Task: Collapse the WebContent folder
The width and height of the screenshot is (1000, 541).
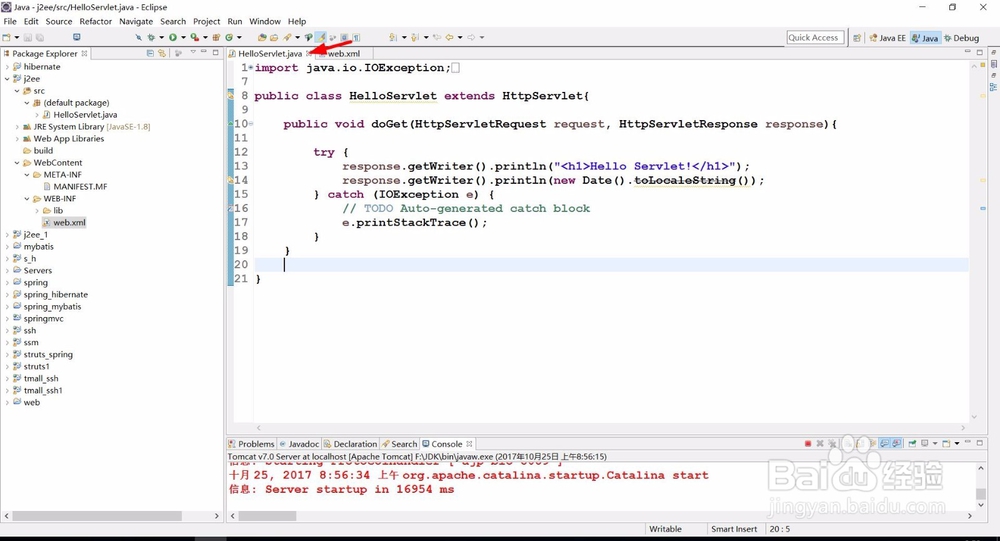Action: (17, 163)
